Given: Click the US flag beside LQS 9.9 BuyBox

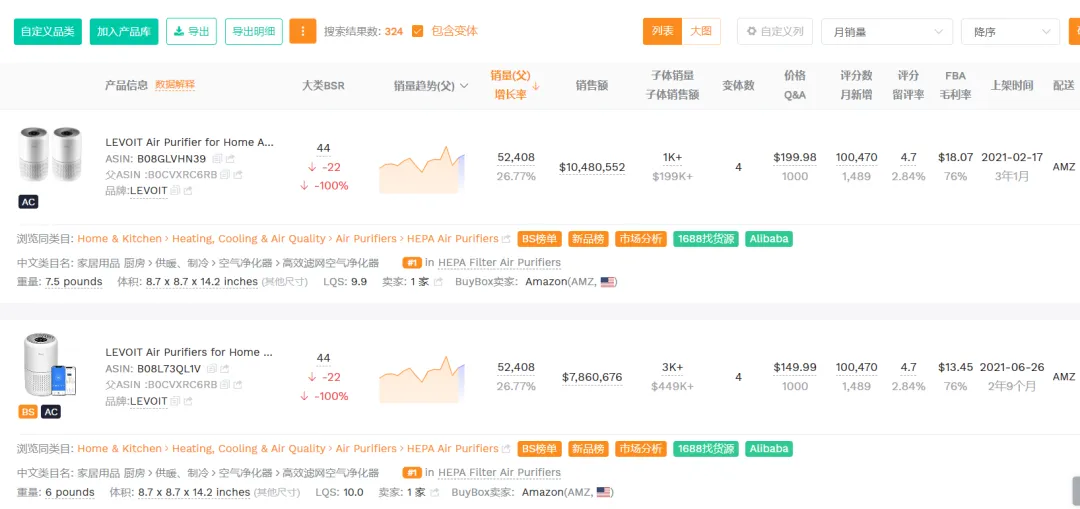Looking at the screenshot, I should coord(608,282).
